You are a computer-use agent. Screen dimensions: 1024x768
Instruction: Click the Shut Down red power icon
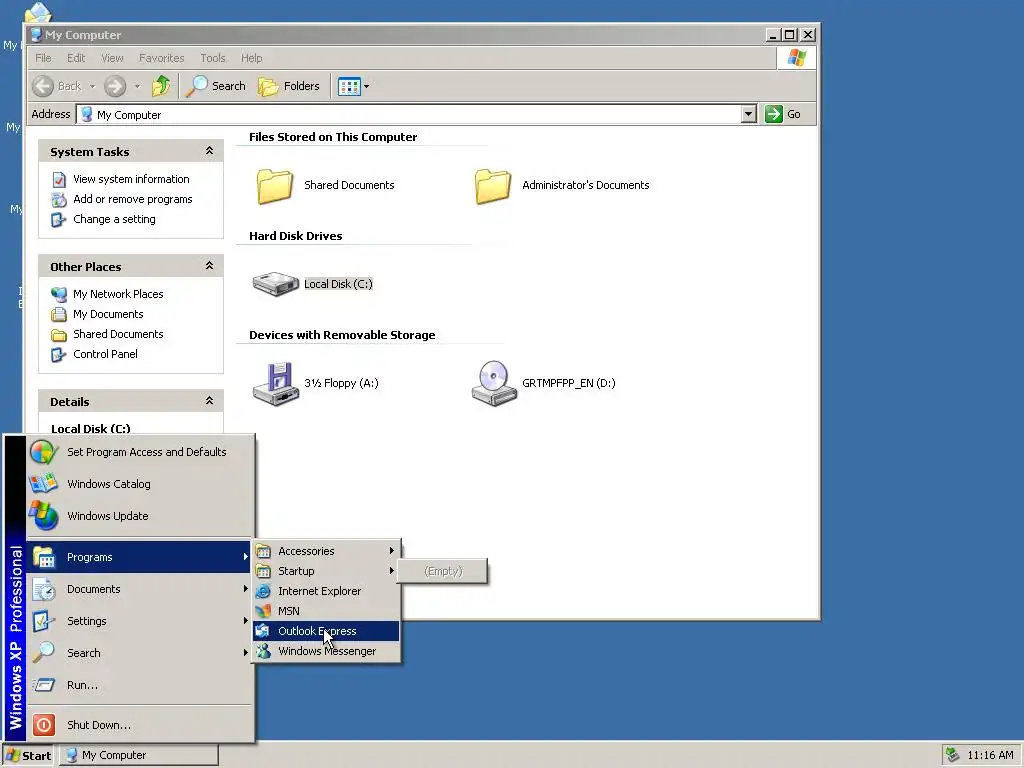pos(44,725)
